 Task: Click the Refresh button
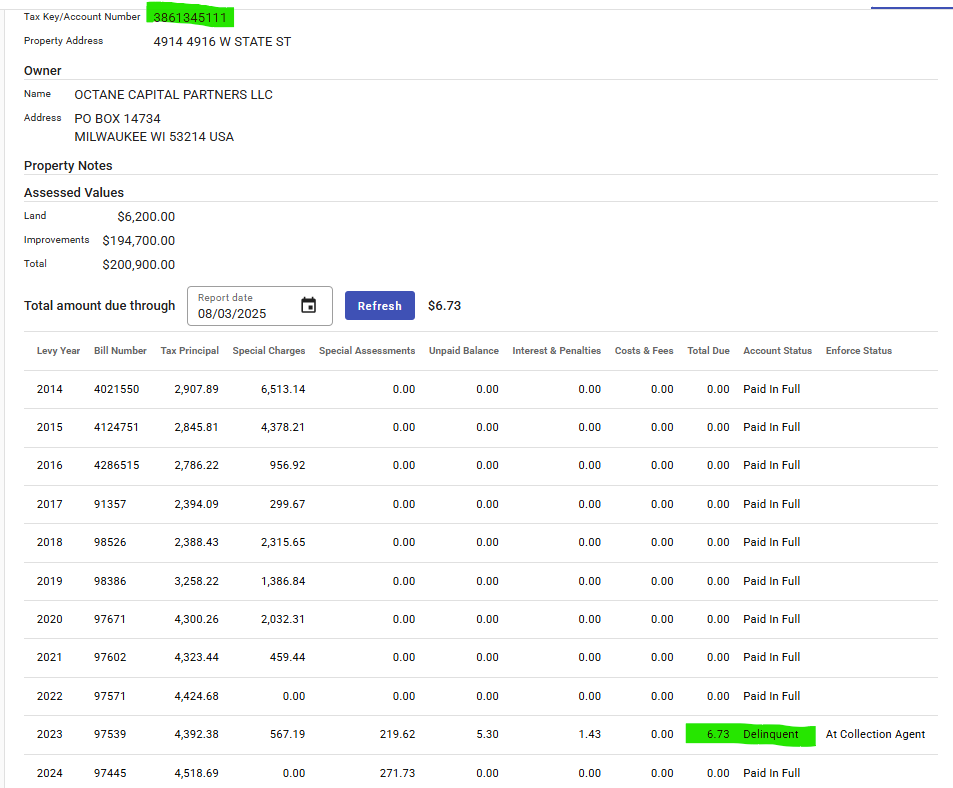(x=379, y=306)
